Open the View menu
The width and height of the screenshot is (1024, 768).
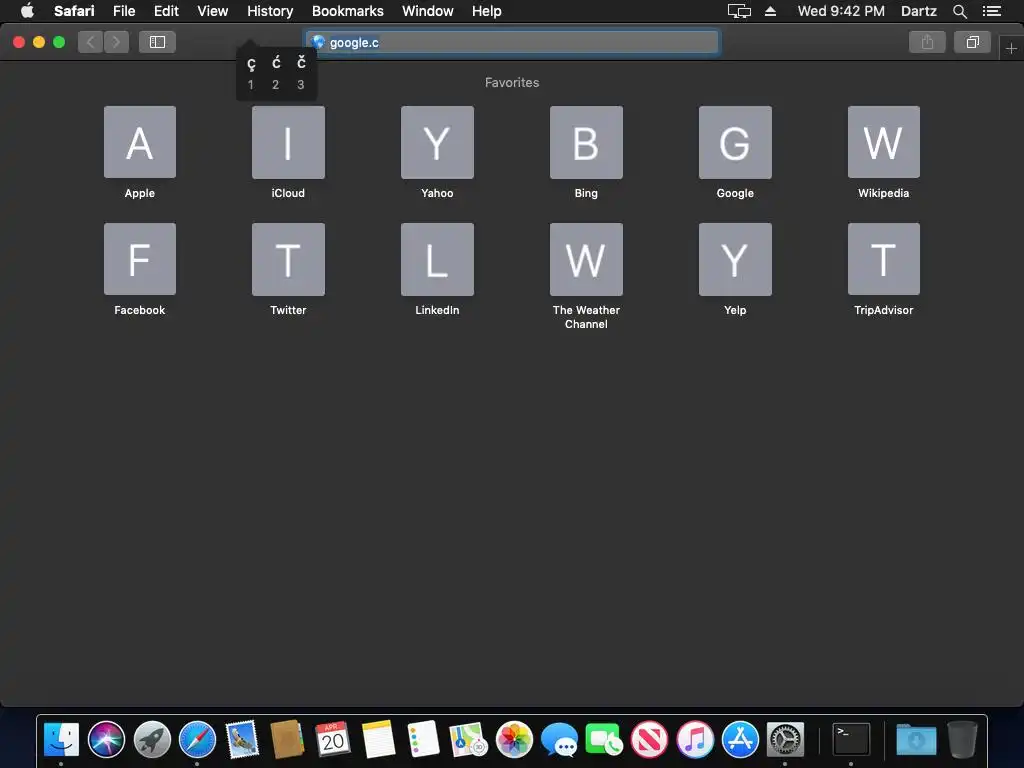212,11
